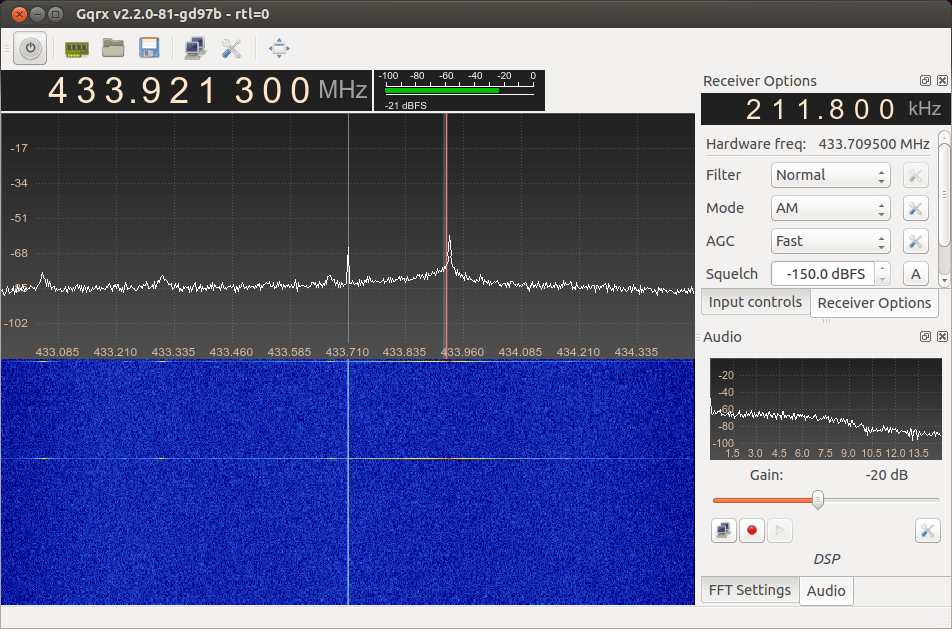Image resolution: width=952 pixels, height=629 pixels.
Task: Click the folder icon to load settings
Action: (113, 48)
